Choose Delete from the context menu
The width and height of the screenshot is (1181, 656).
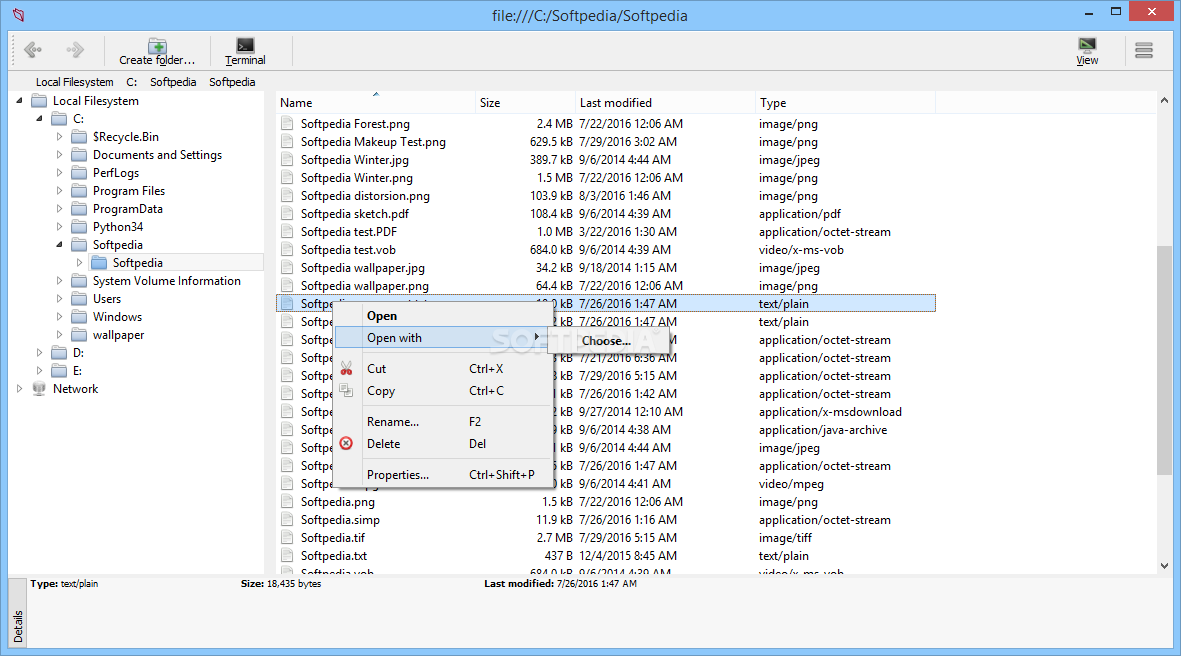click(444, 444)
